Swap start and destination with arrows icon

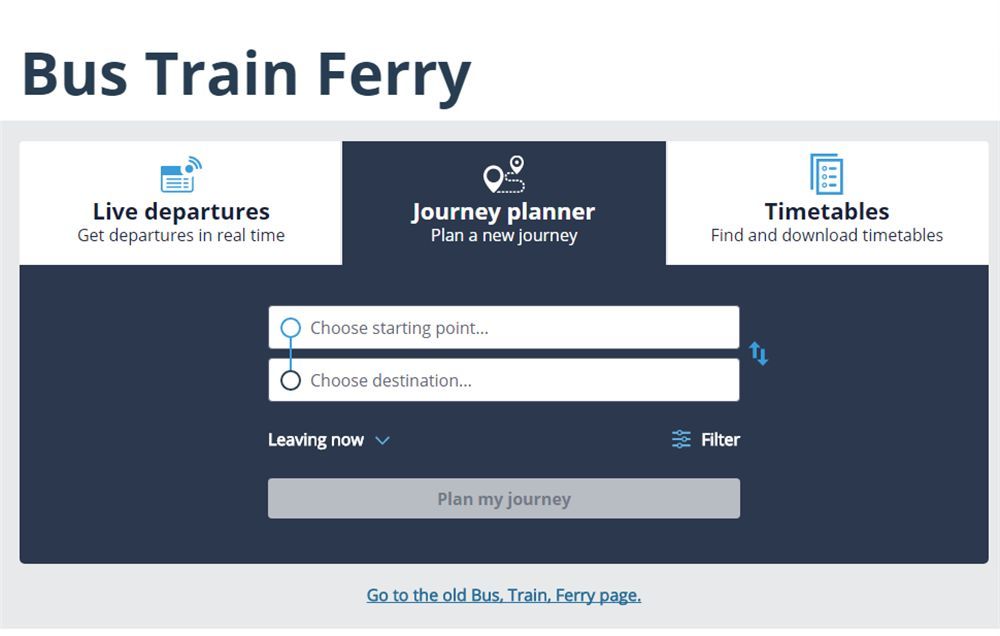758,353
